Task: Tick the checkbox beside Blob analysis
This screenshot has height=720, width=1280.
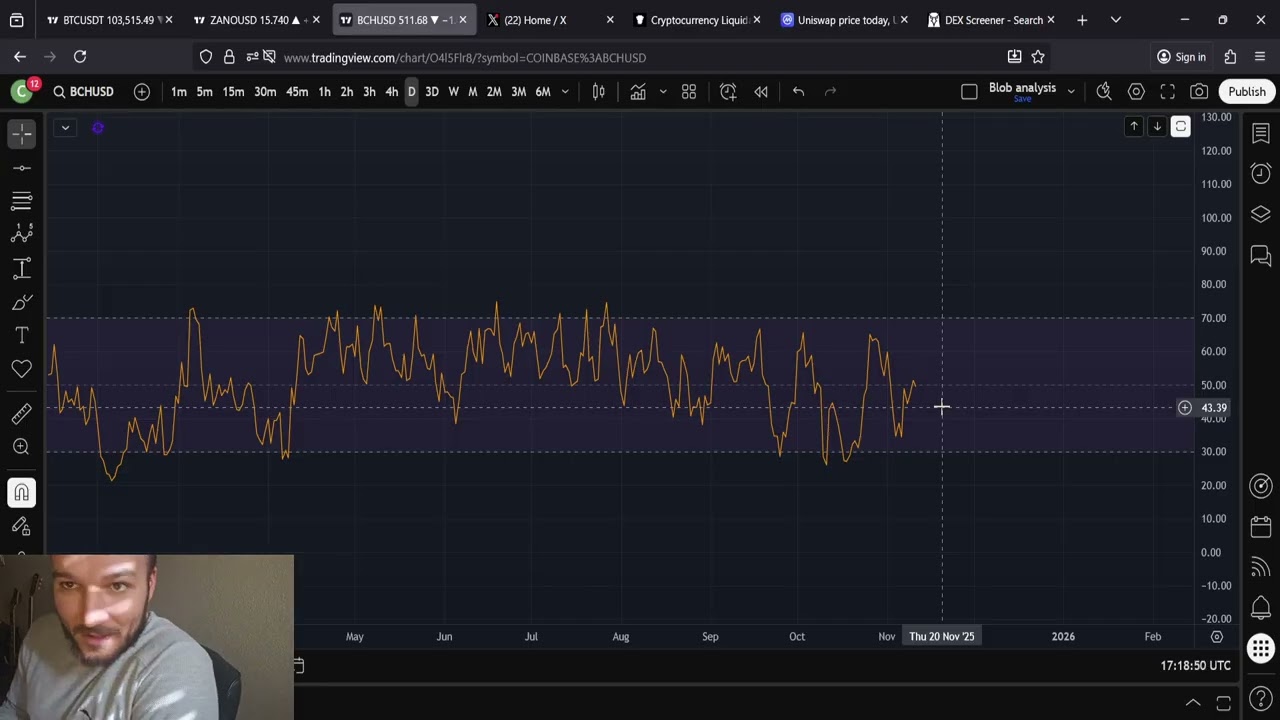Action: click(x=969, y=92)
